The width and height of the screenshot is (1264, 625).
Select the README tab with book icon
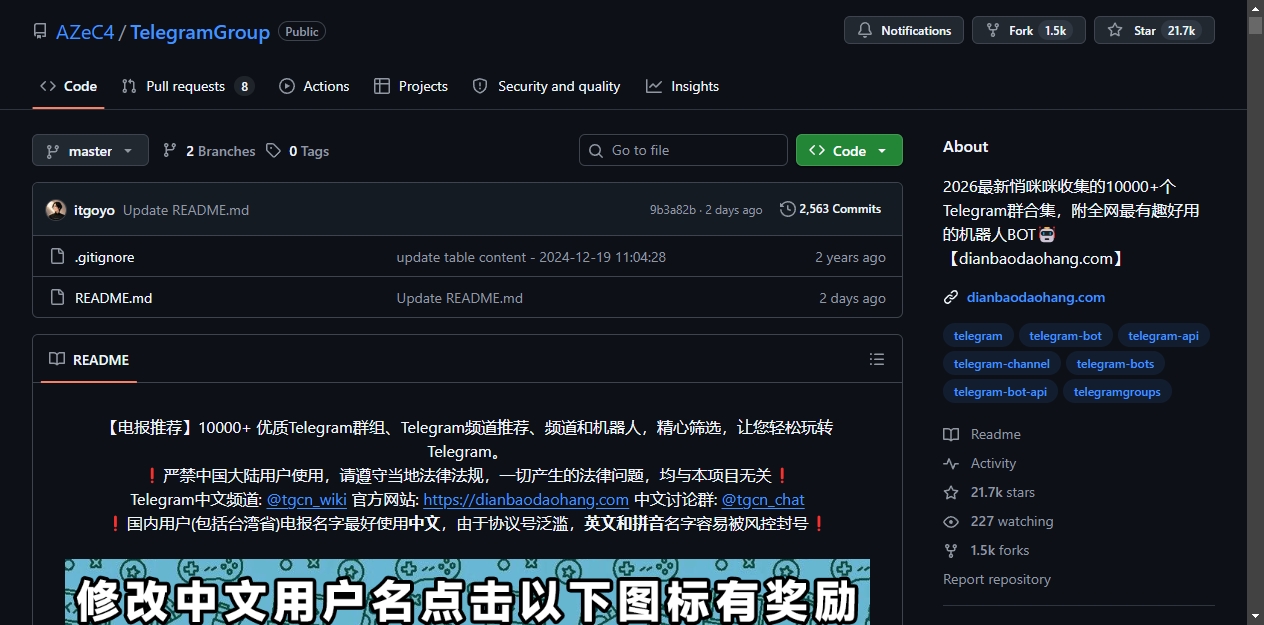(x=89, y=359)
